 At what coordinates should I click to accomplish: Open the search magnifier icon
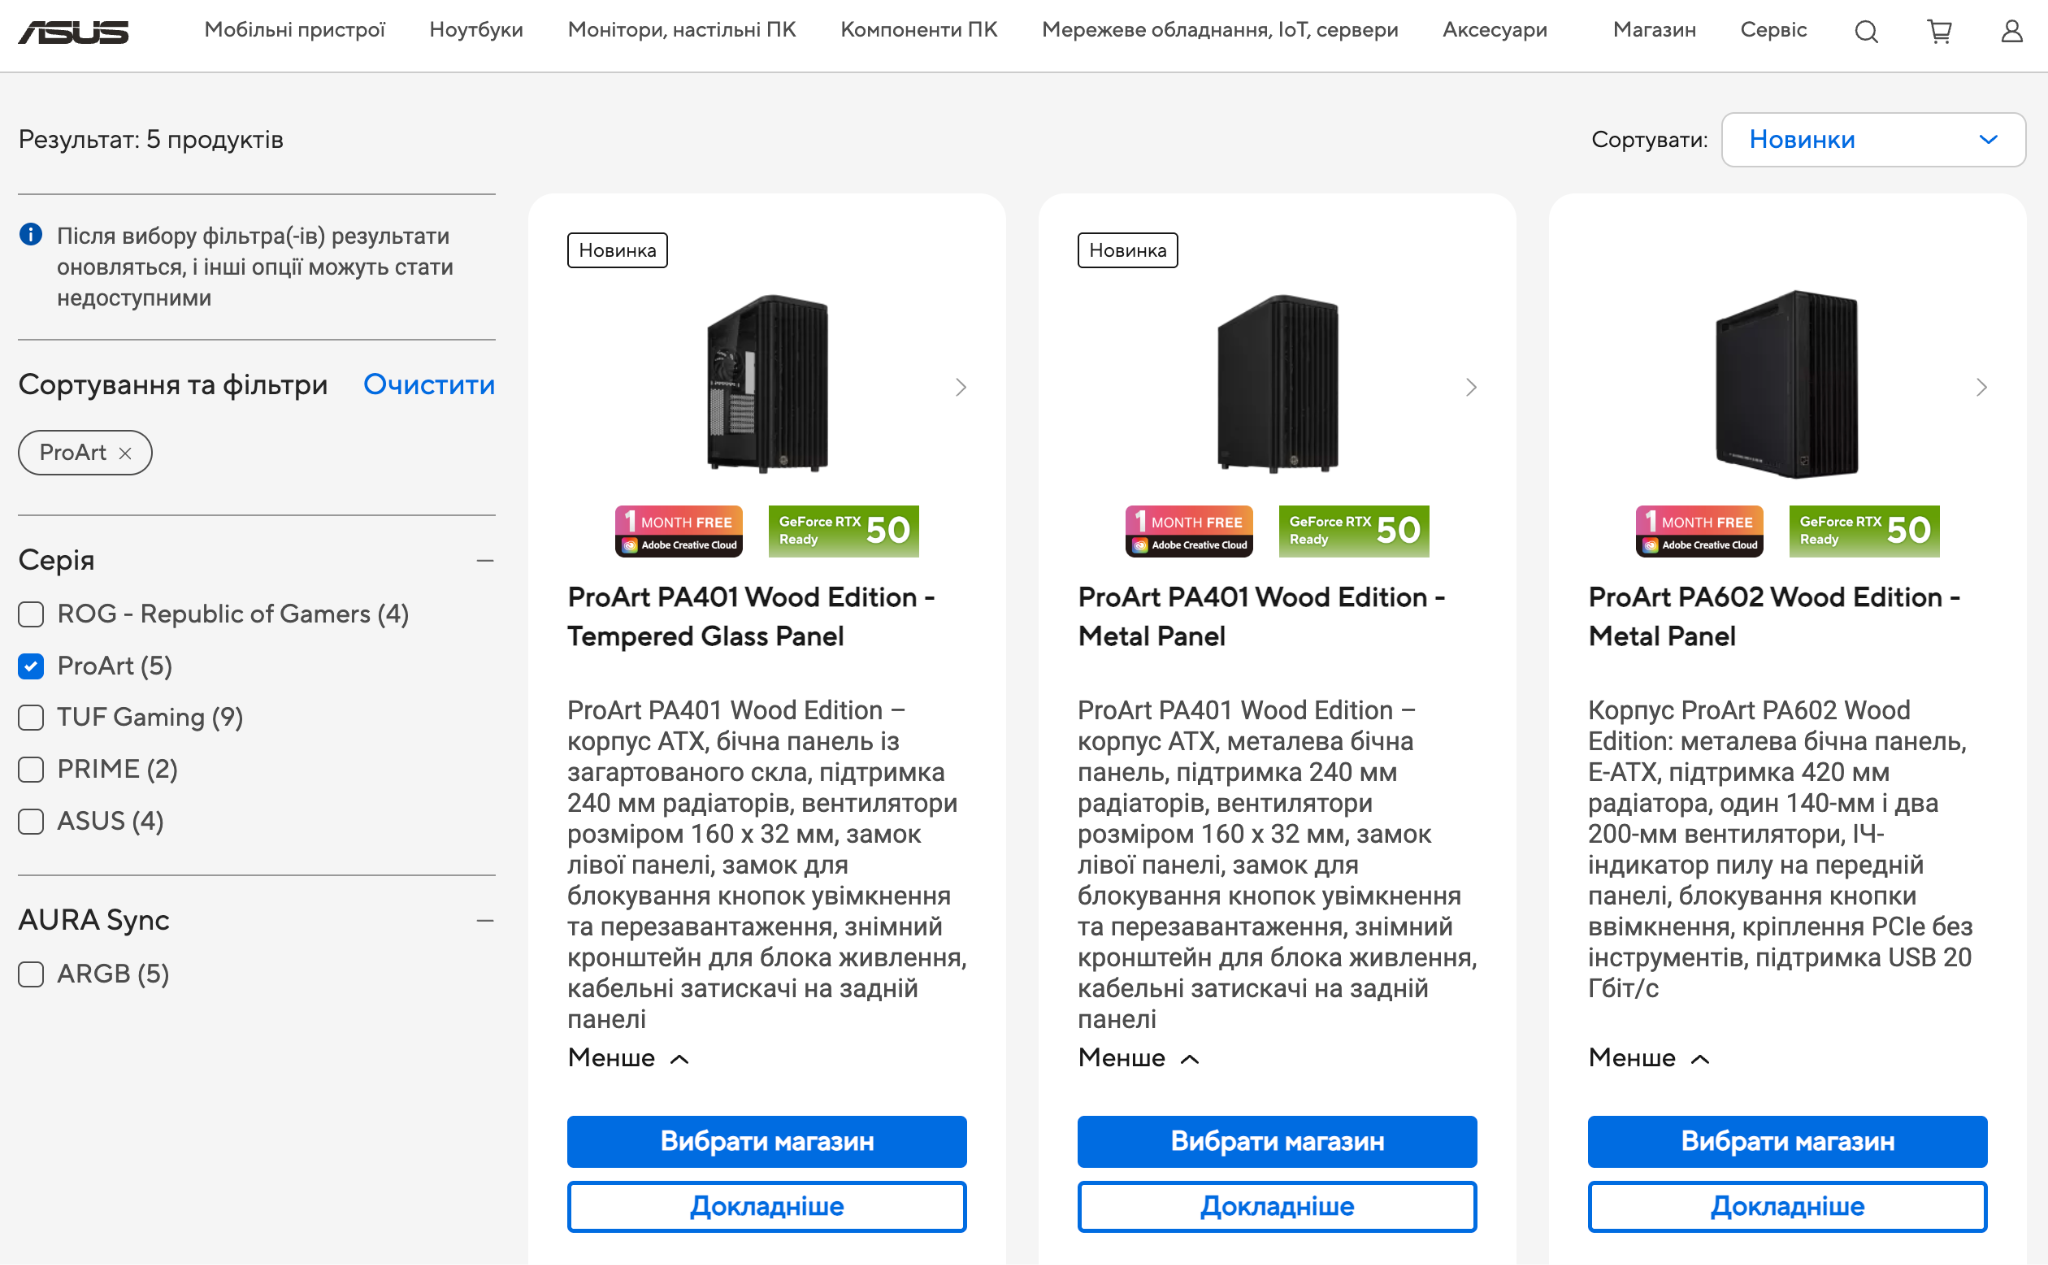point(1866,32)
